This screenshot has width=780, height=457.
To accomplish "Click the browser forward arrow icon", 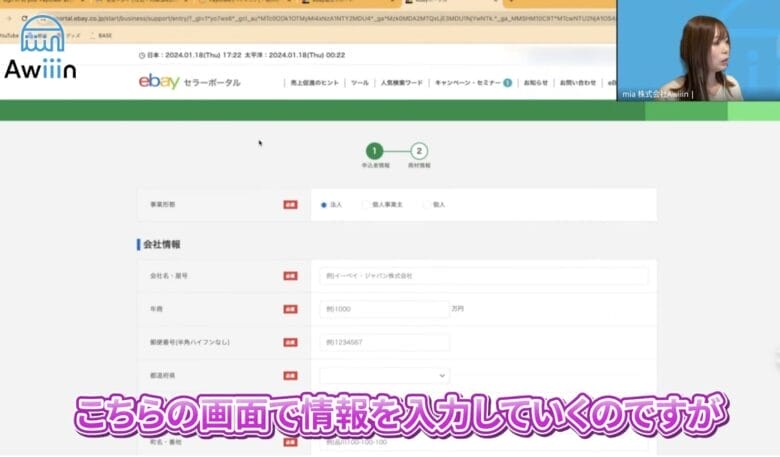I will pyautogui.click(x=9, y=18).
